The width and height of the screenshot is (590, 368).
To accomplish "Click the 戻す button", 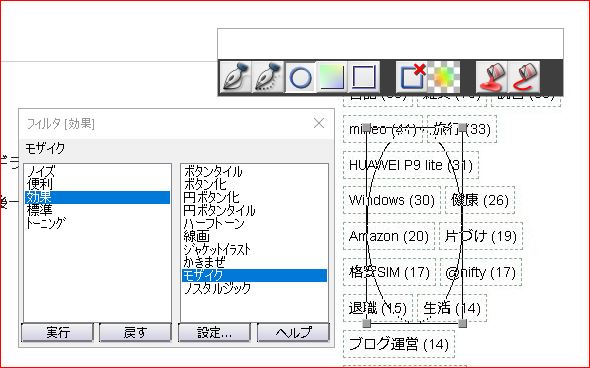I will click(x=135, y=333).
